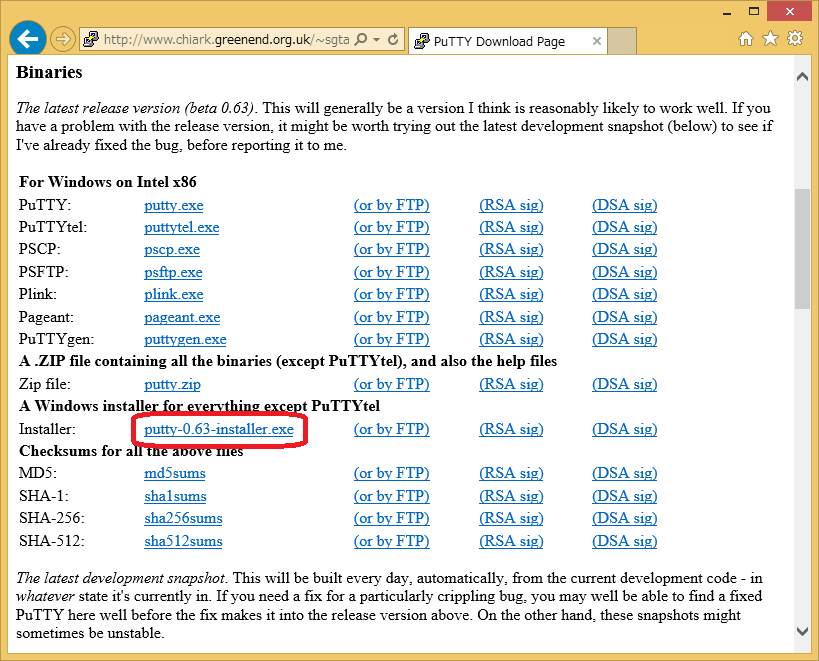Click DSA sig in SHA-512 row
819x661 pixels.
(625, 541)
